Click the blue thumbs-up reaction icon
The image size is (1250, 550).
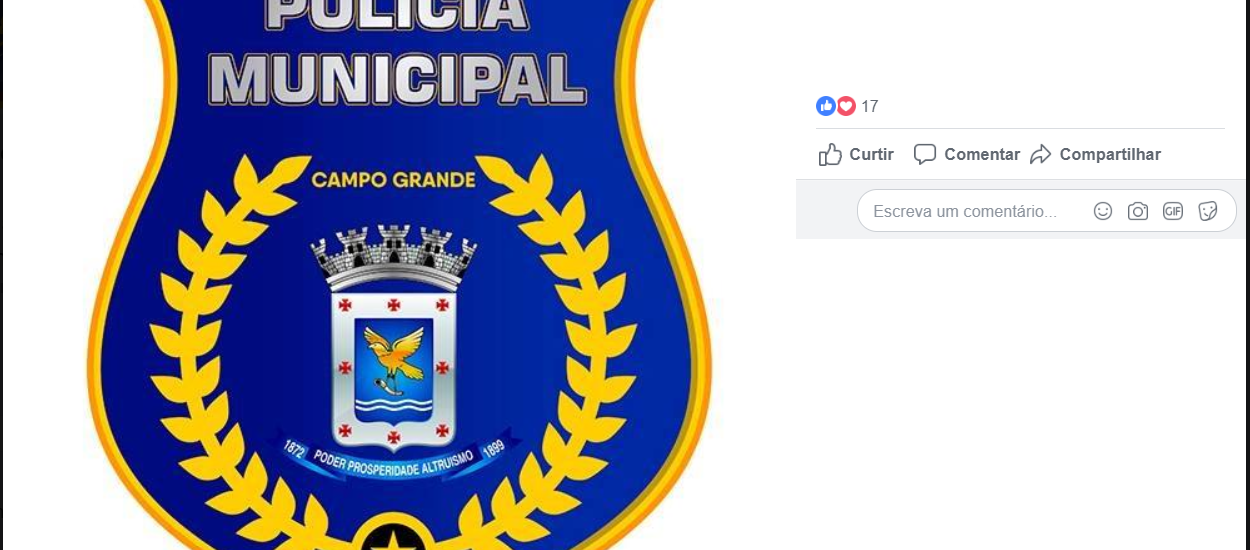coord(826,106)
